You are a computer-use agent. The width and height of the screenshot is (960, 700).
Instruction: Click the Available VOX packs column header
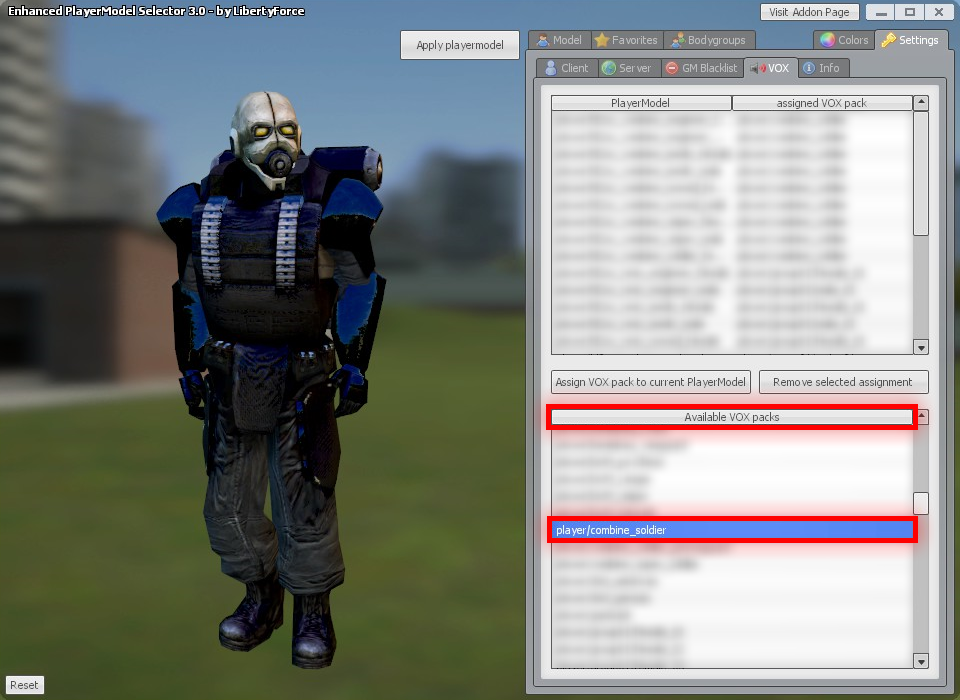click(732, 417)
